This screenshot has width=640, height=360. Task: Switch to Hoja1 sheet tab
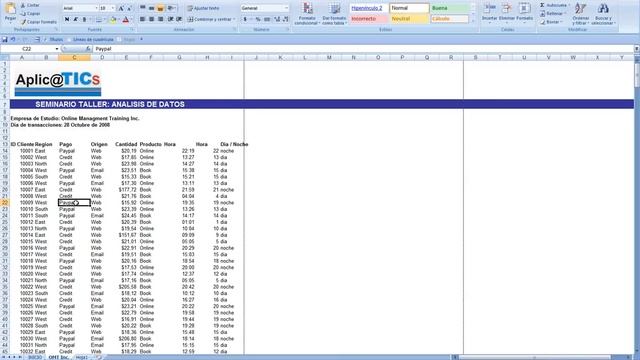click(x=82, y=357)
